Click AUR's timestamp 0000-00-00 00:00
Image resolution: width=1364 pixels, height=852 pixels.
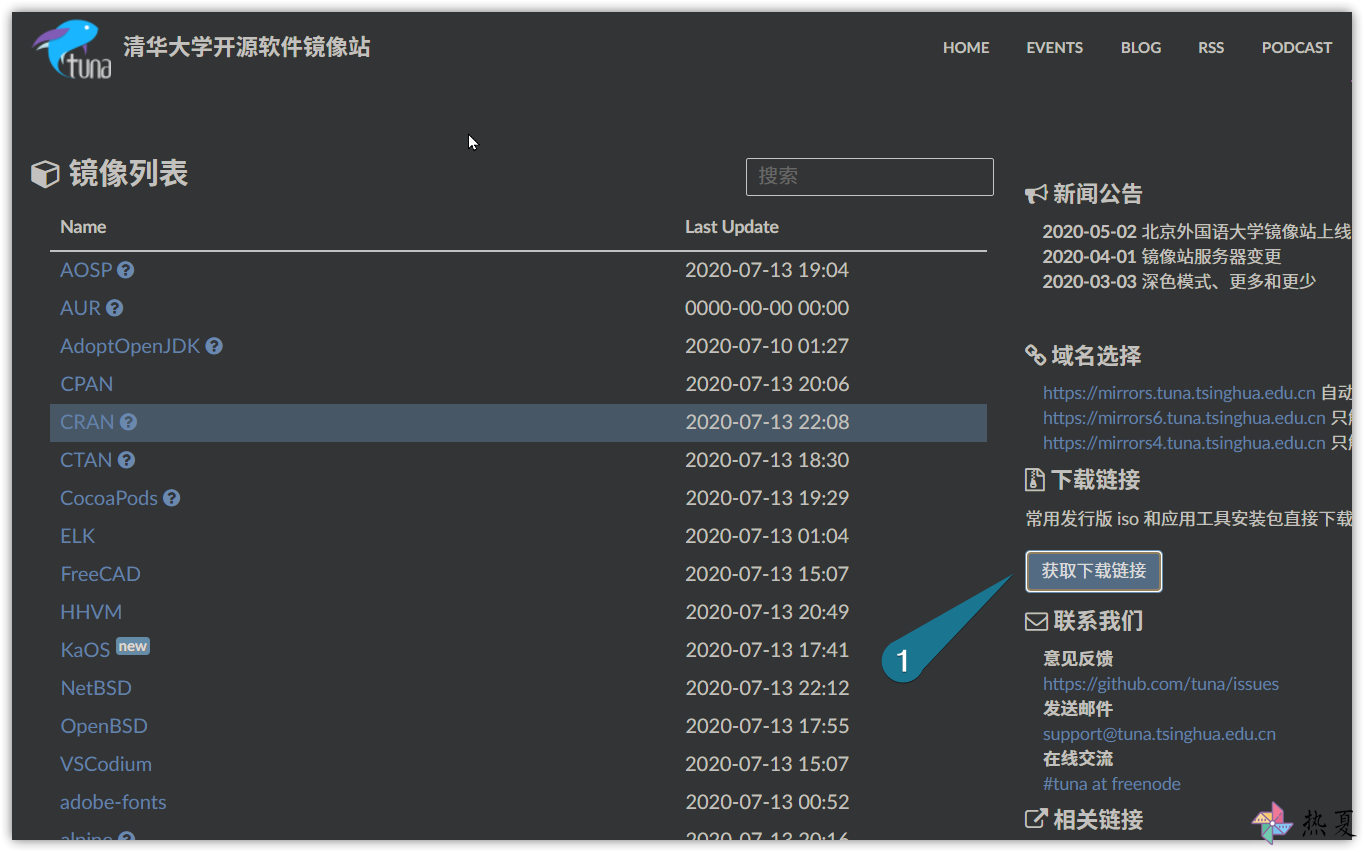tap(767, 308)
